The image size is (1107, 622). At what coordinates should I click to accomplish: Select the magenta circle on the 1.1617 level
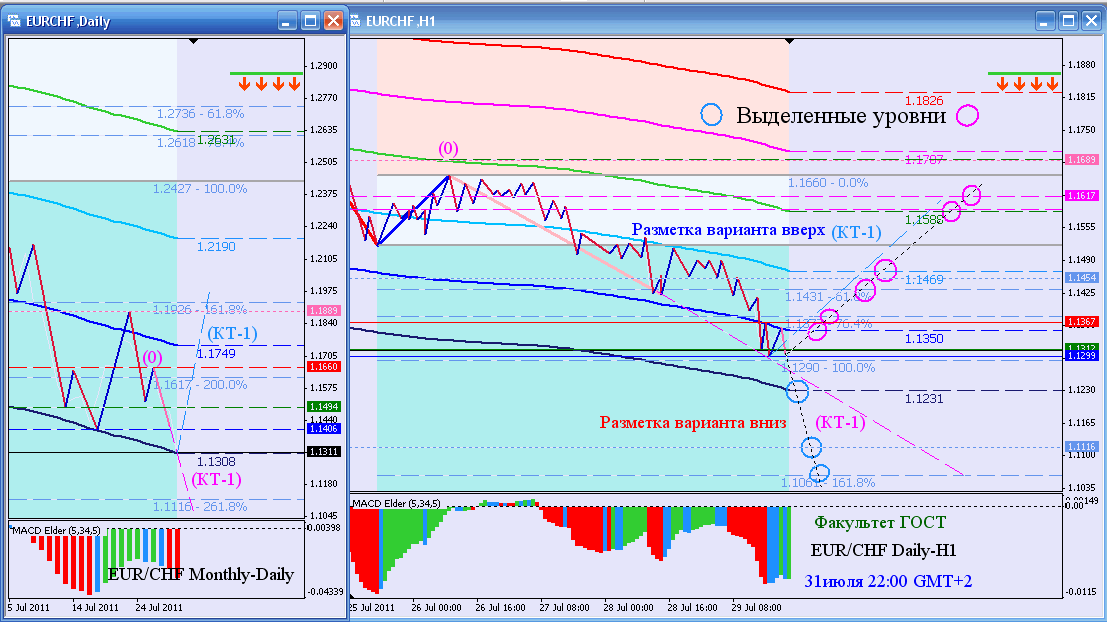click(971, 194)
